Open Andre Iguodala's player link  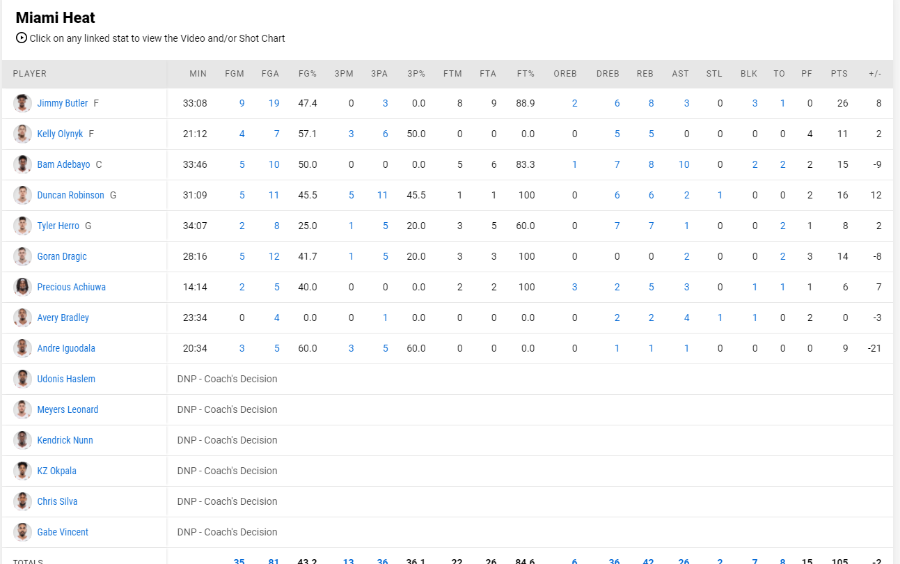66,348
